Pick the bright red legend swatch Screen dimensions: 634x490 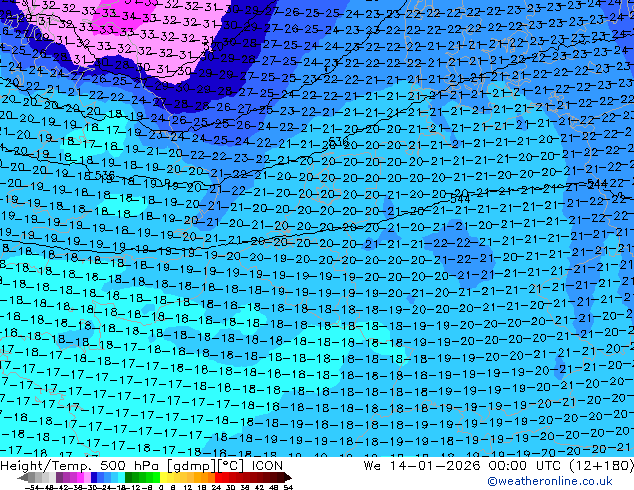218,478
